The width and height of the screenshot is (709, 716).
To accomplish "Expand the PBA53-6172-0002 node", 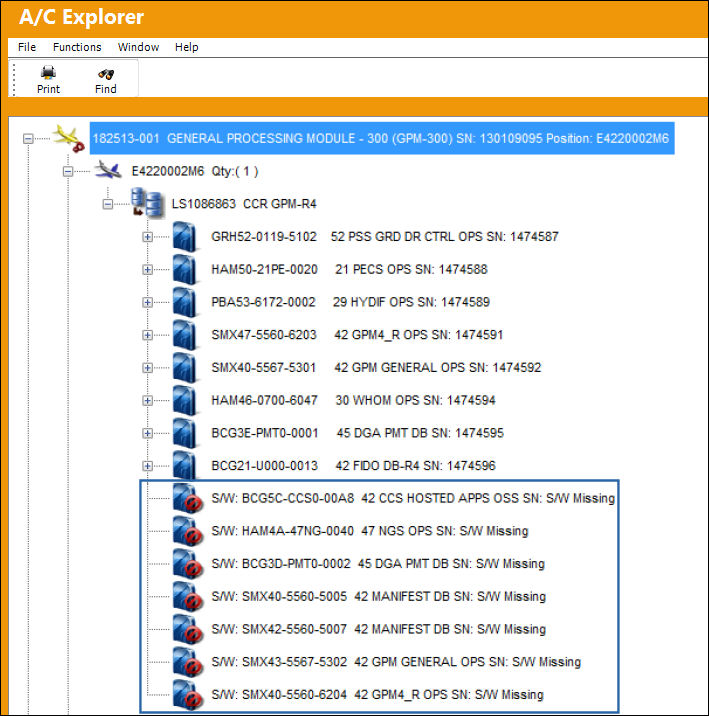I will (147, 302).
